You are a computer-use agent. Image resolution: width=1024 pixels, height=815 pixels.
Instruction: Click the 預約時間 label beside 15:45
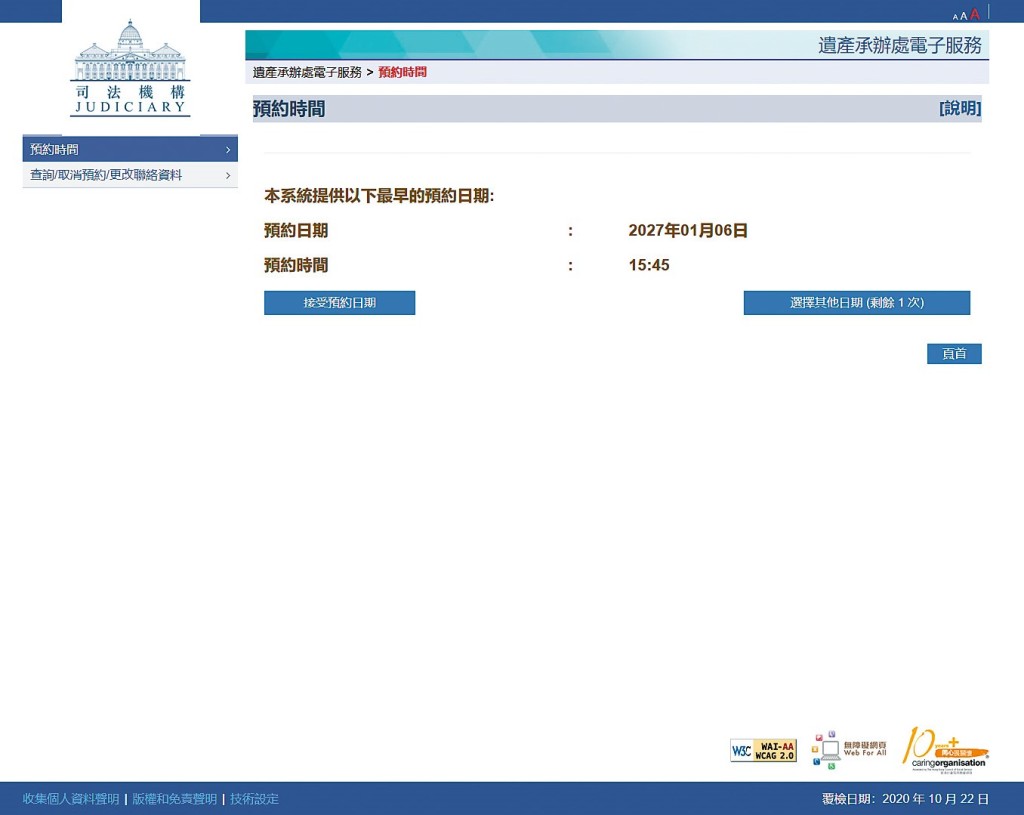point(296,265)
